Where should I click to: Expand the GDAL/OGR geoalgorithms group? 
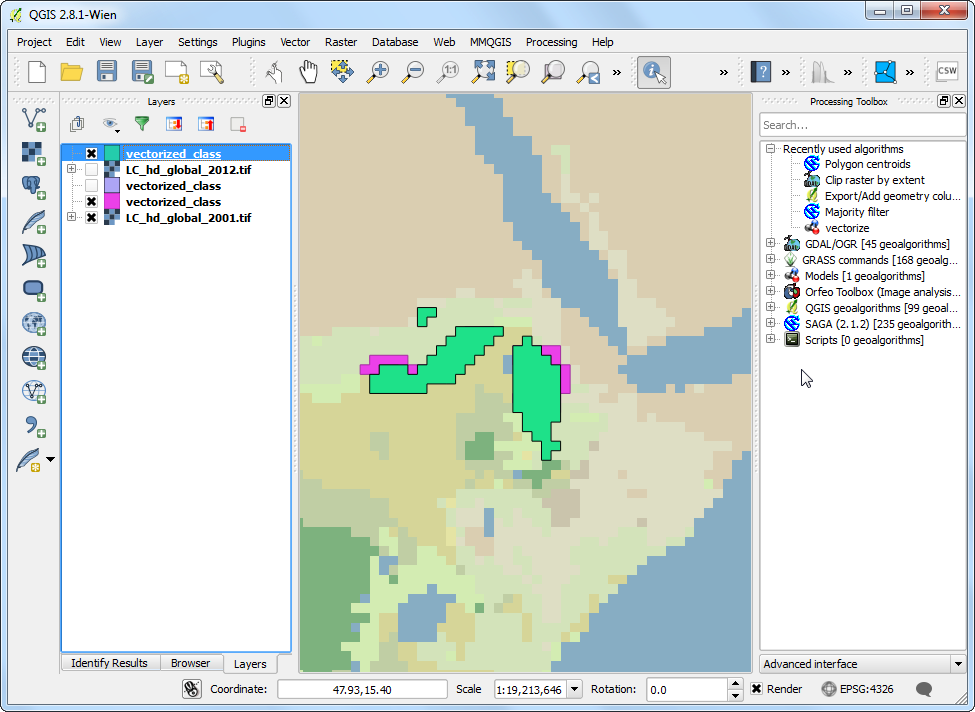click(770, 243)
